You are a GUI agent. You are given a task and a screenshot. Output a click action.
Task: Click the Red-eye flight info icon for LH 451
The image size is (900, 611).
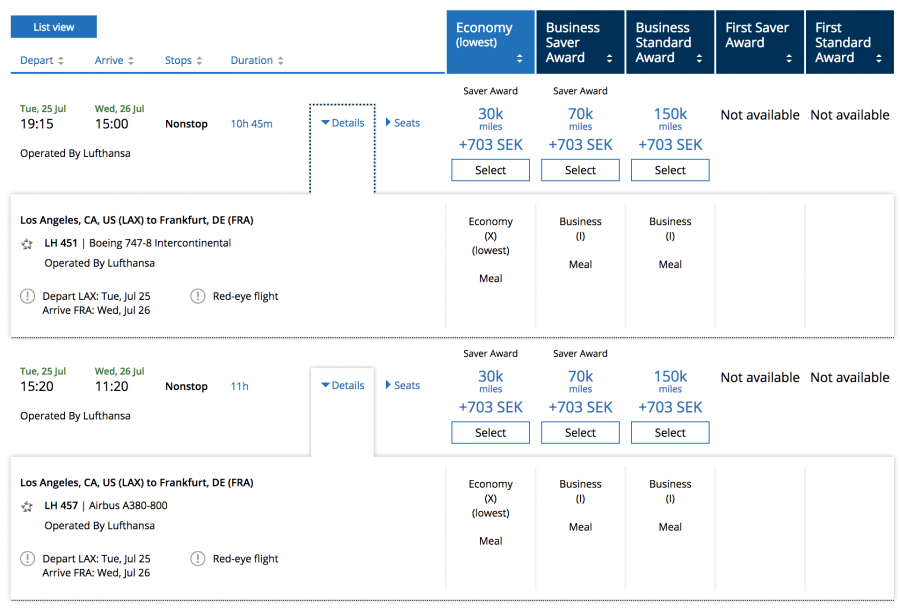[198, 296]
